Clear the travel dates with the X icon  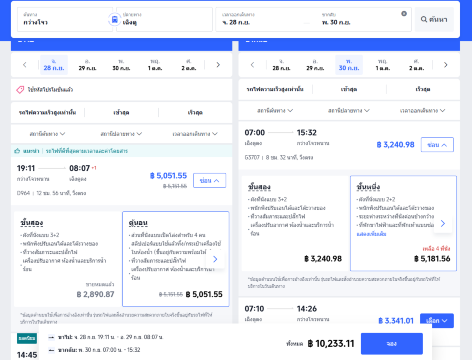click(404, 14)
